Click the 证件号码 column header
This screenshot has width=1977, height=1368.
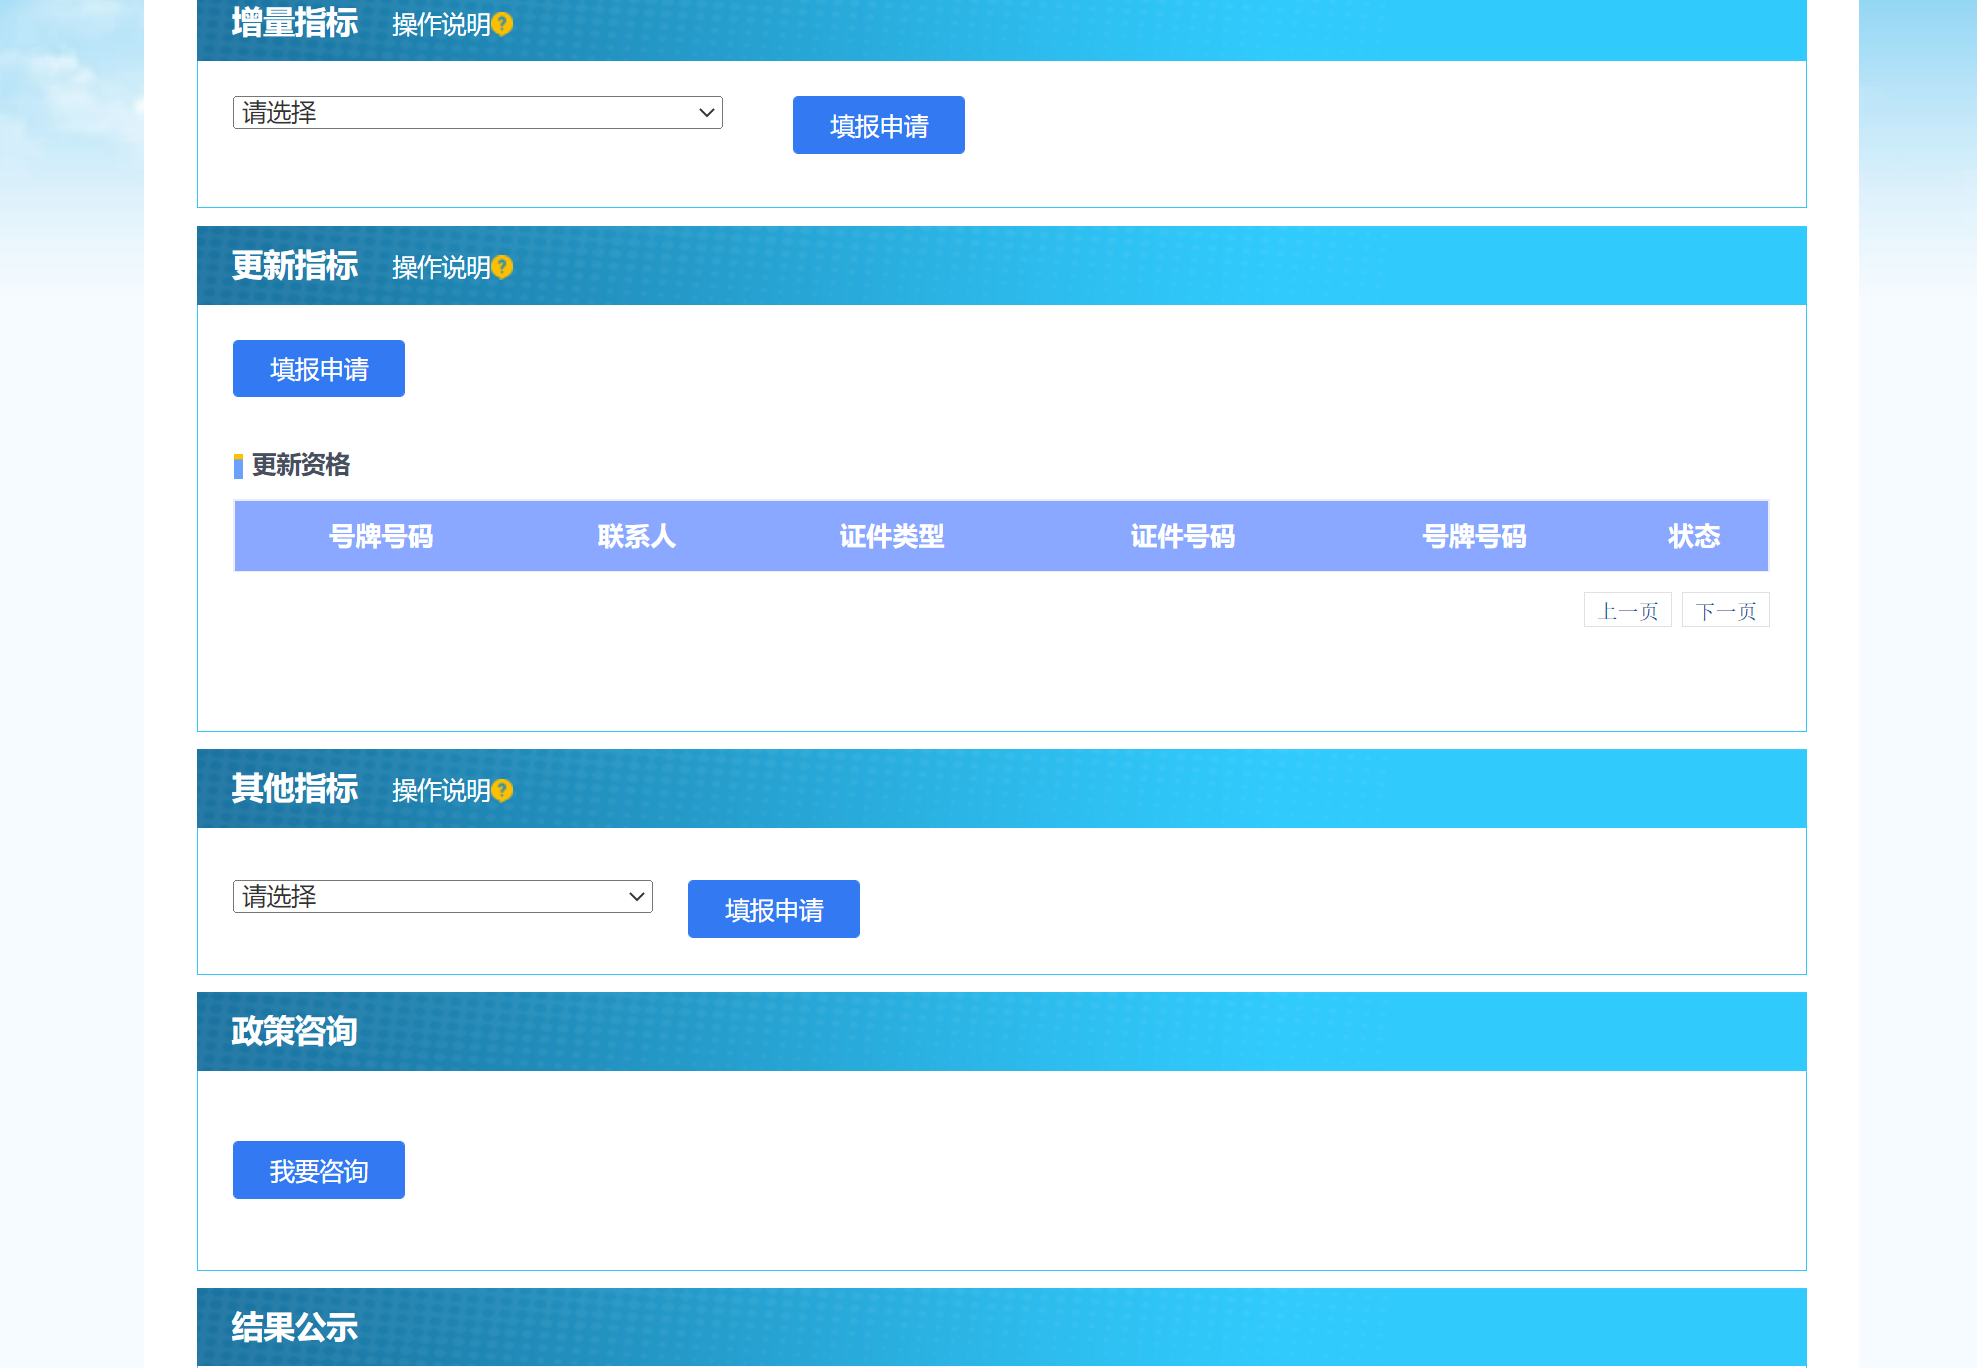point(1182,537)
